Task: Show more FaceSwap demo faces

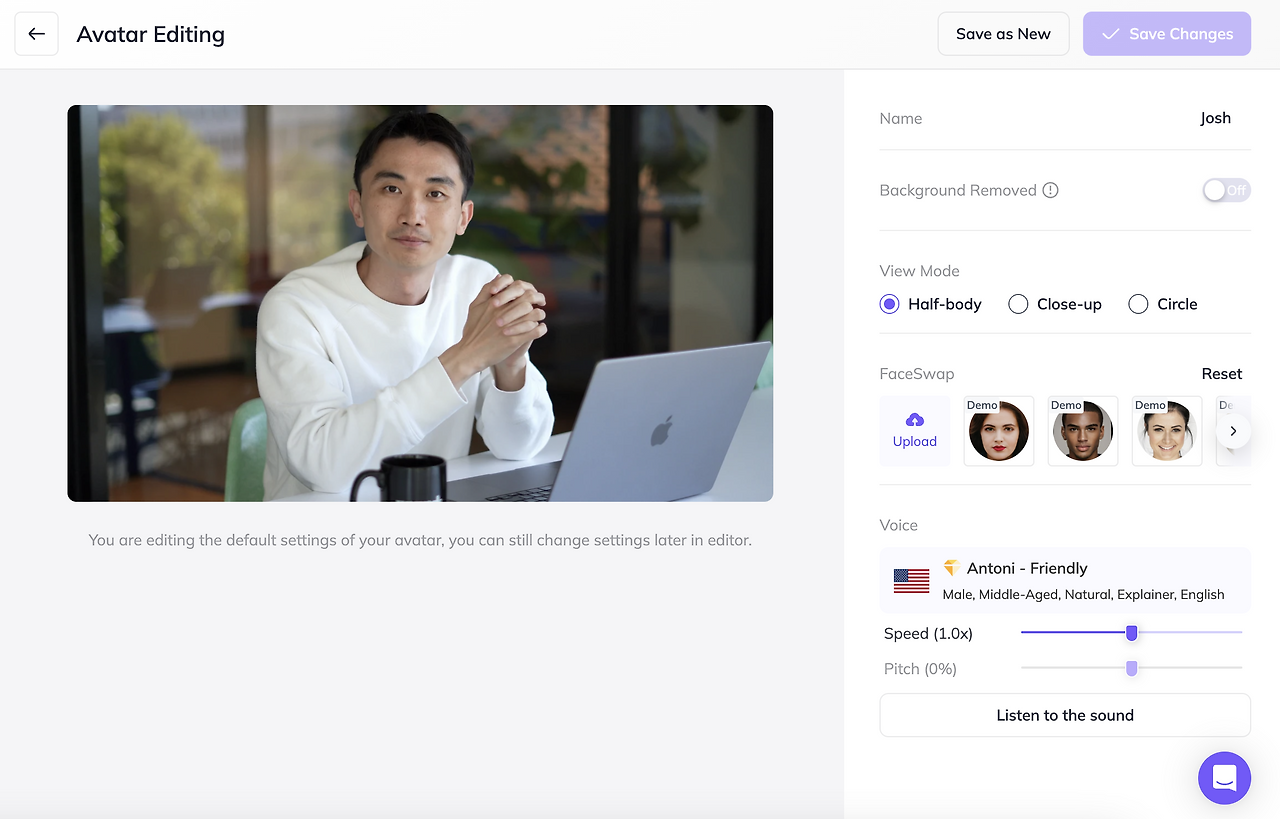Action: pos(1233,431)
